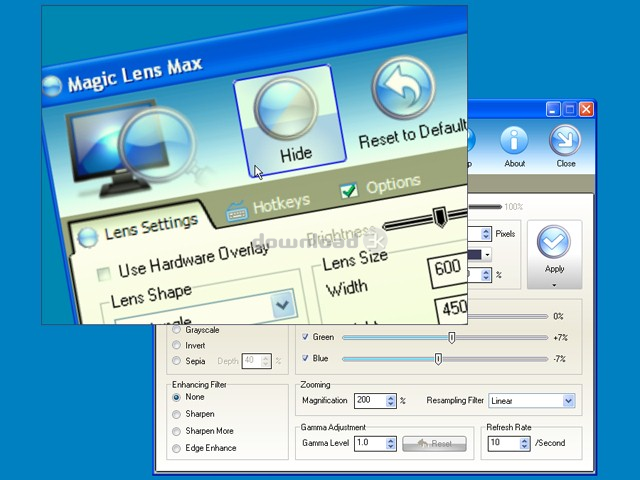Click the Apply checkmark button
The width and height of the screenshot is (640, 480).
pos(554,254)
